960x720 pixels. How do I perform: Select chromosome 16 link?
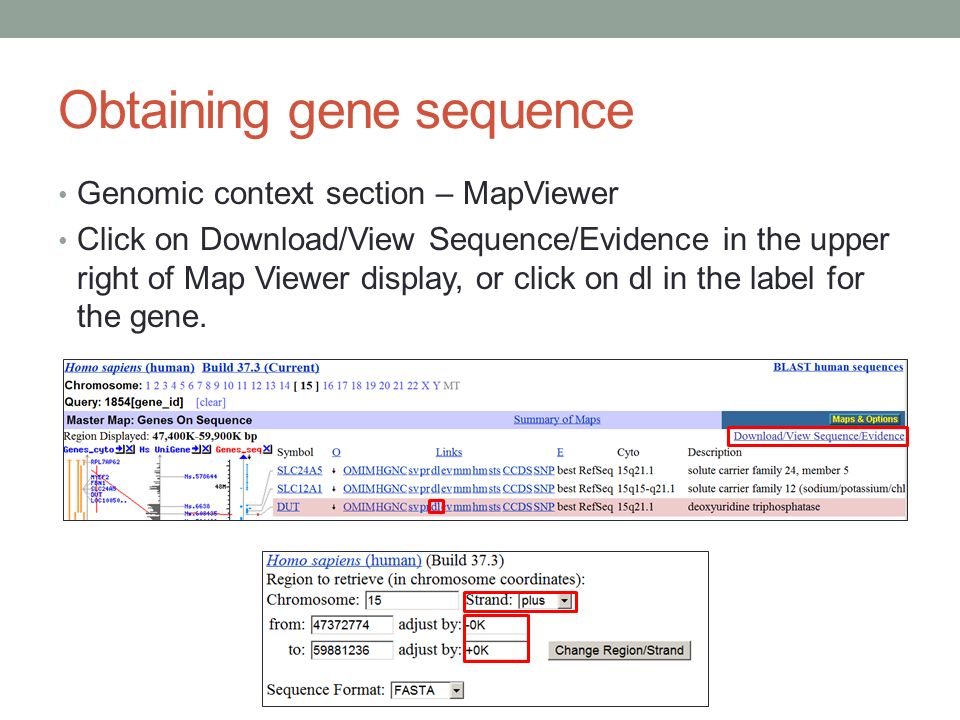click(x=328, y=386)
